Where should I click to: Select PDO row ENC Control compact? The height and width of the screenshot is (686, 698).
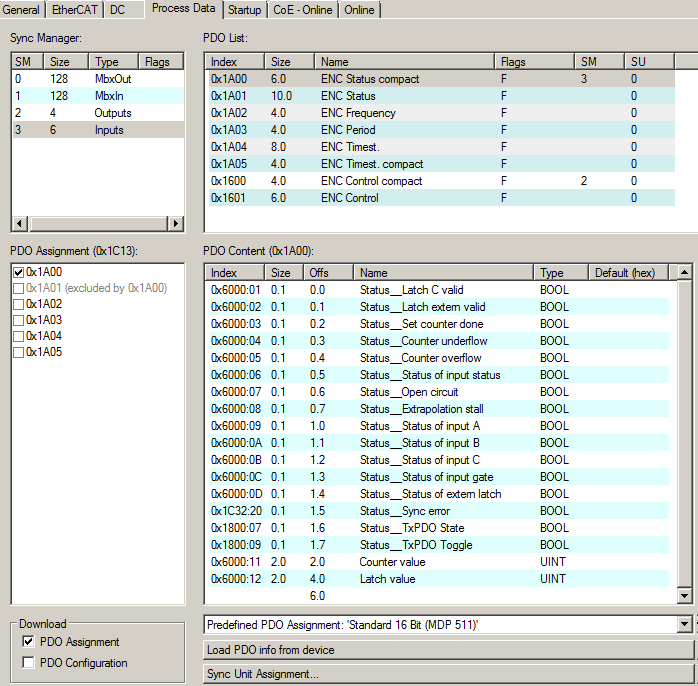(x=442, y=181)
